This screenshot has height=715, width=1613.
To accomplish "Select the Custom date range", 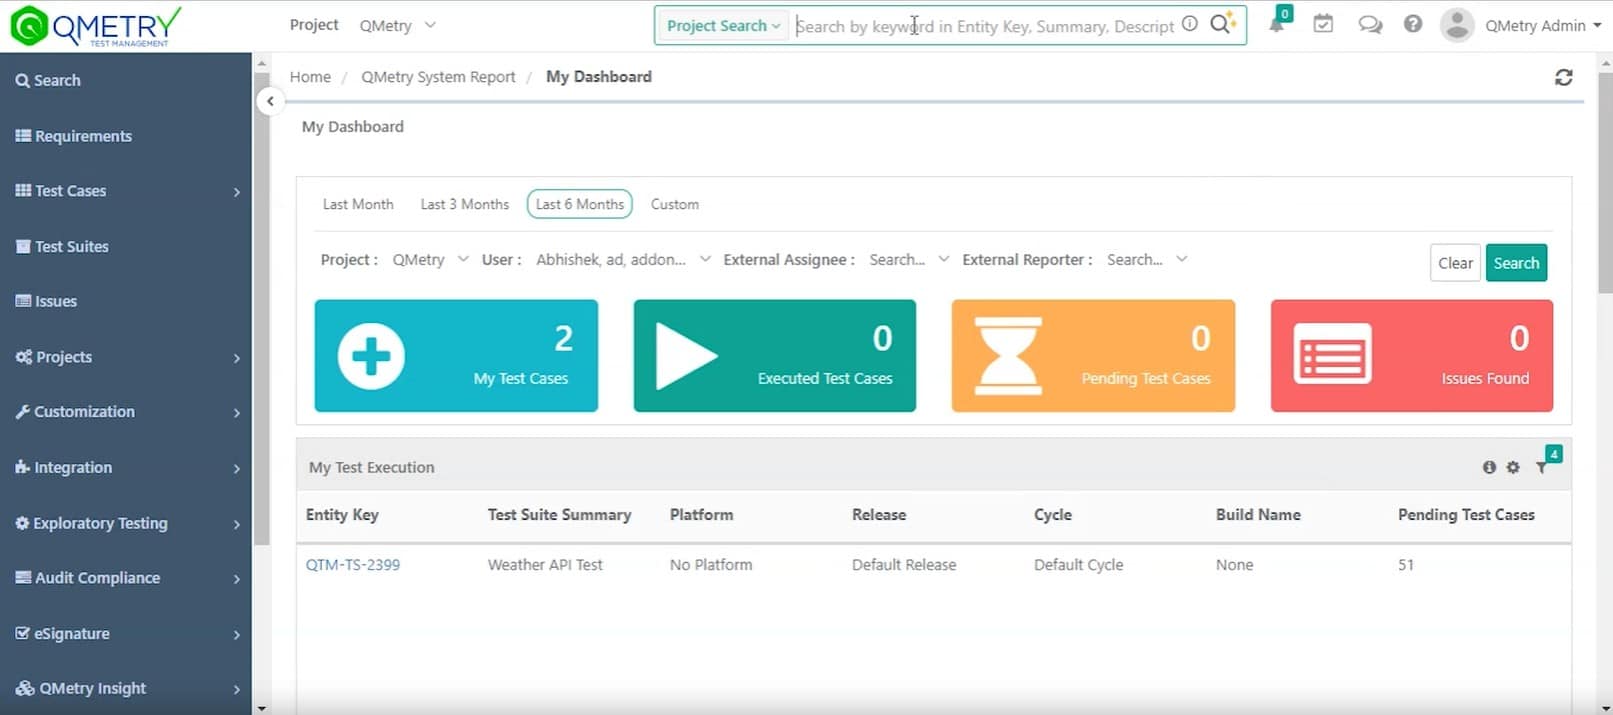I will (675, 204).
